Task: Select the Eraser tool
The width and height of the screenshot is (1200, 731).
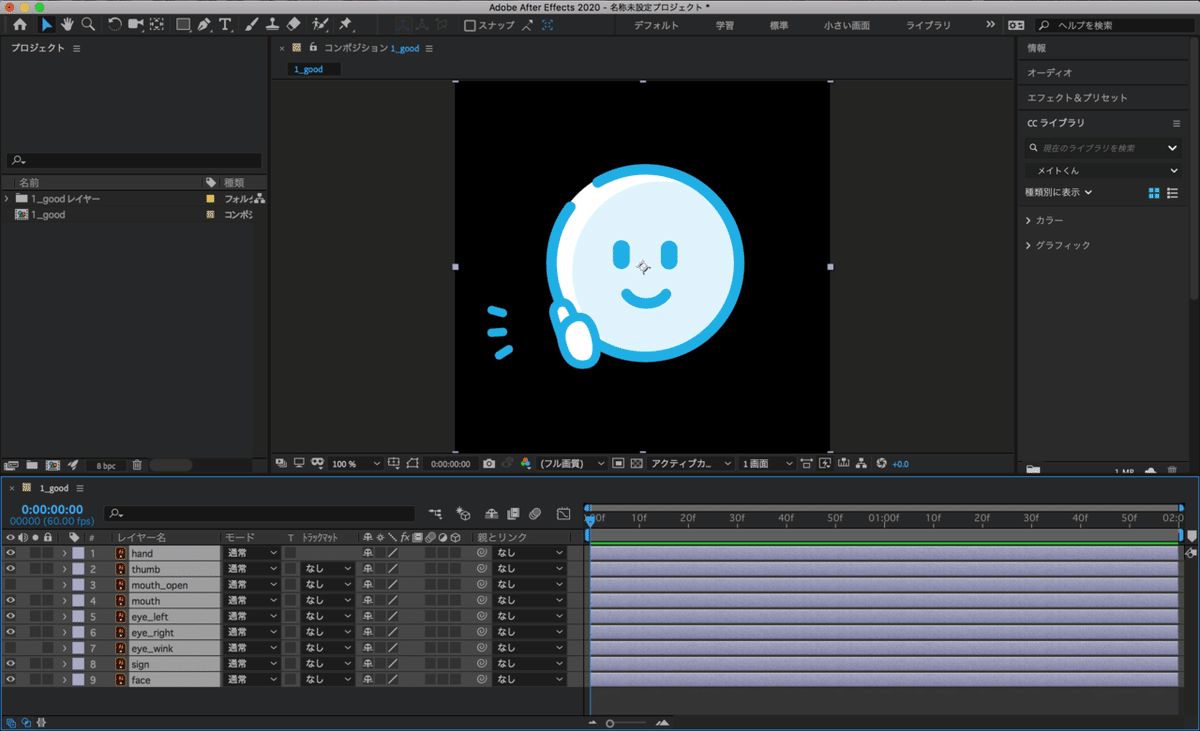Action: 293,24
